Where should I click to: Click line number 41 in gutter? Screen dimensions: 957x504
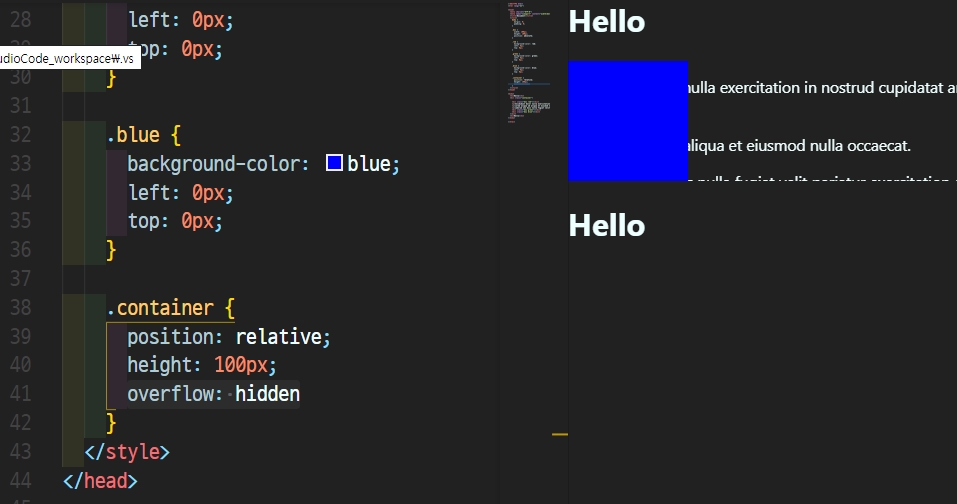click(x=21, y=394)
